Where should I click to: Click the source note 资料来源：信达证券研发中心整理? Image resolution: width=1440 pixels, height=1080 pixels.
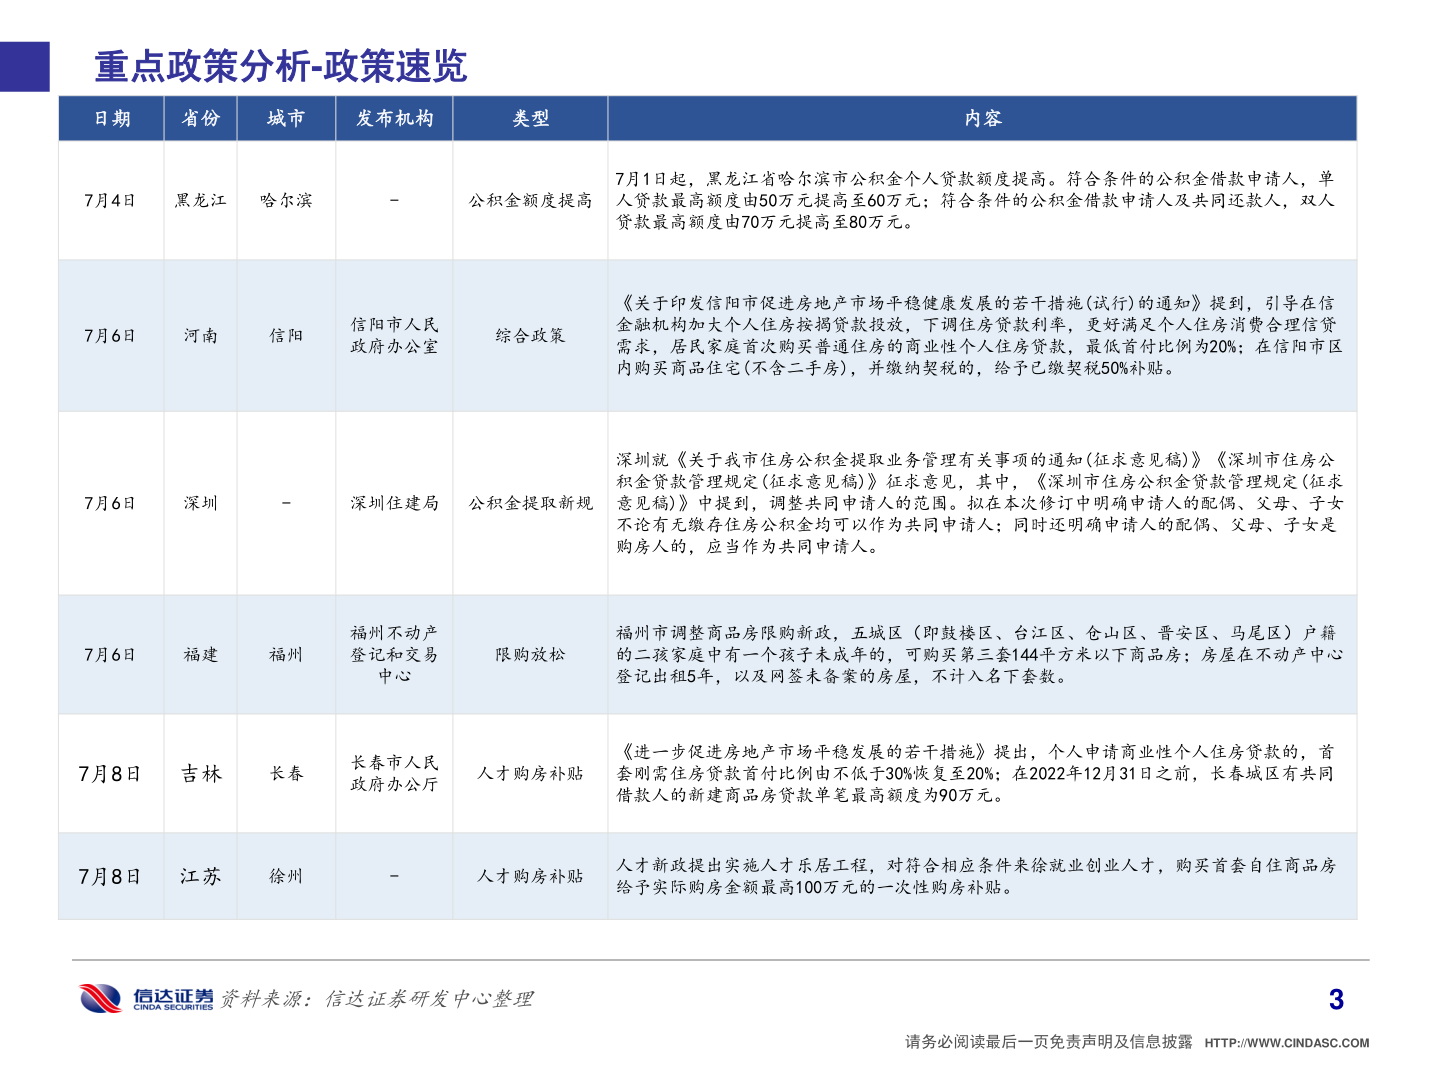[x=377, y=998]
